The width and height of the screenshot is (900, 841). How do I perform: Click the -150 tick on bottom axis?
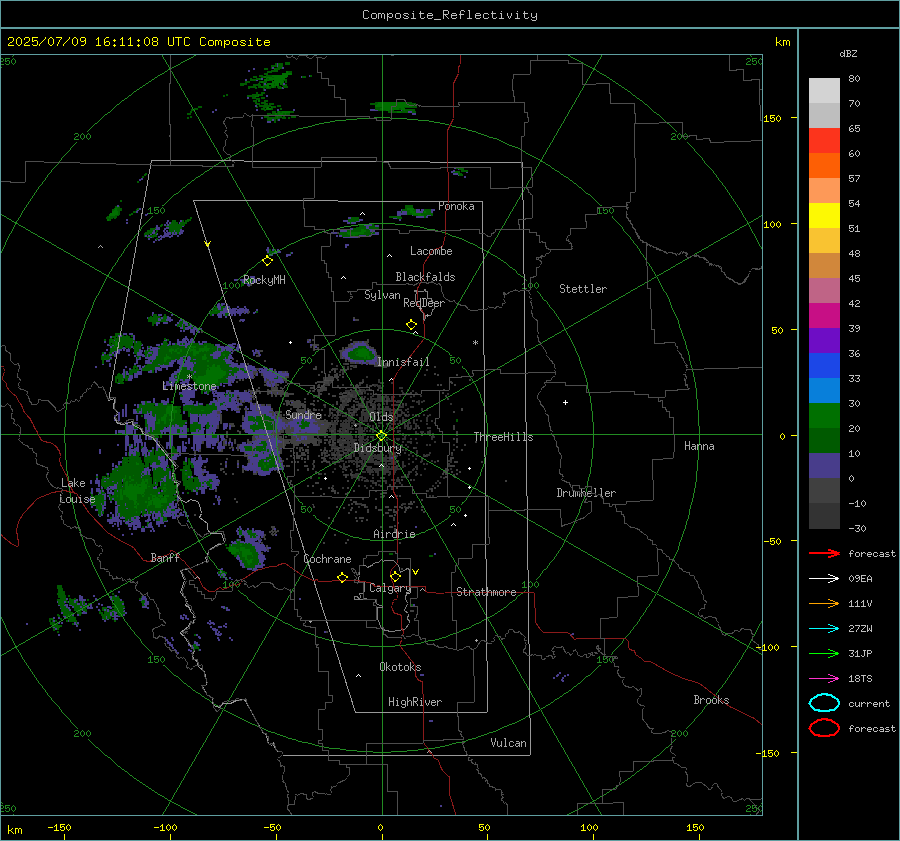(x=59, y=827)
